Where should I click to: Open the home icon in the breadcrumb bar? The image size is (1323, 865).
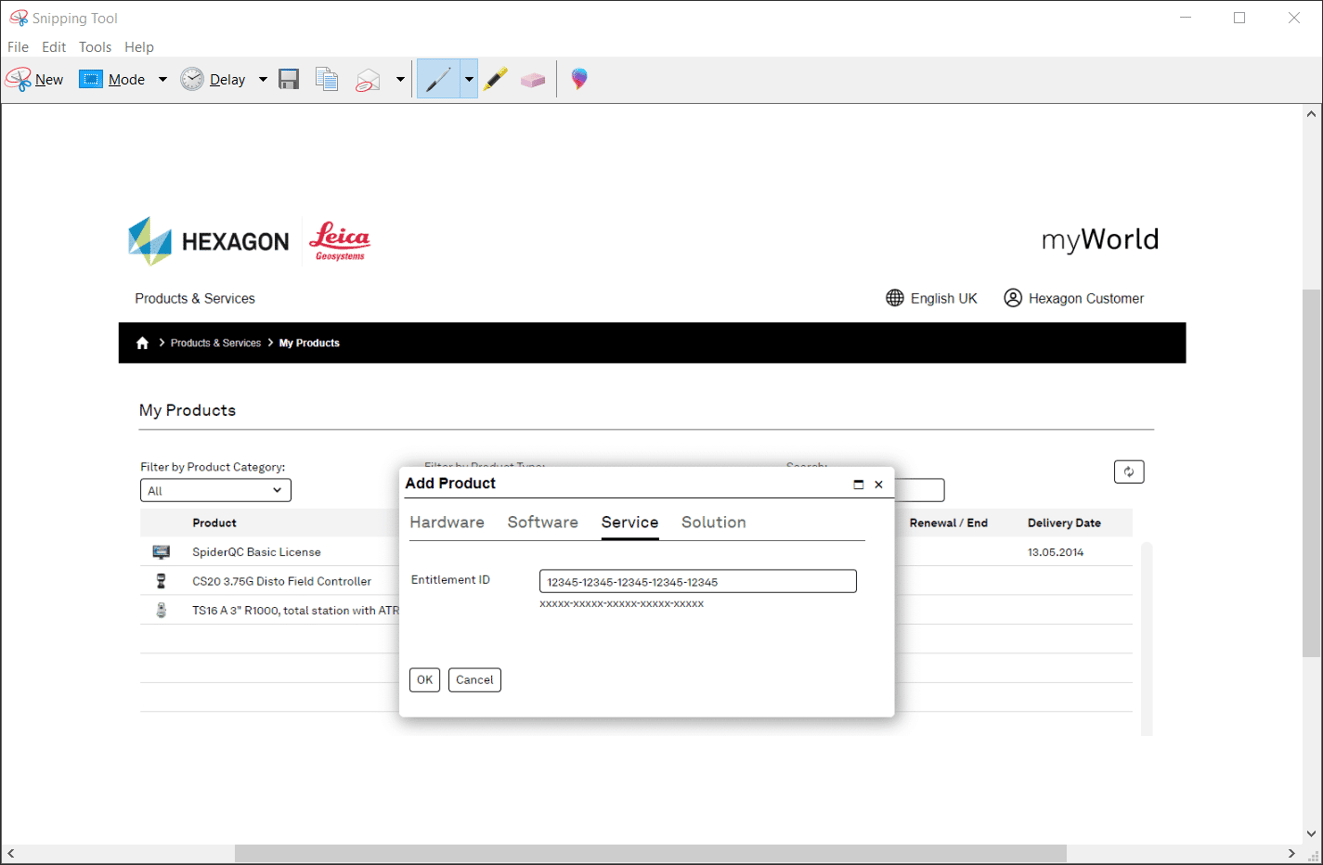click(142, 342)
